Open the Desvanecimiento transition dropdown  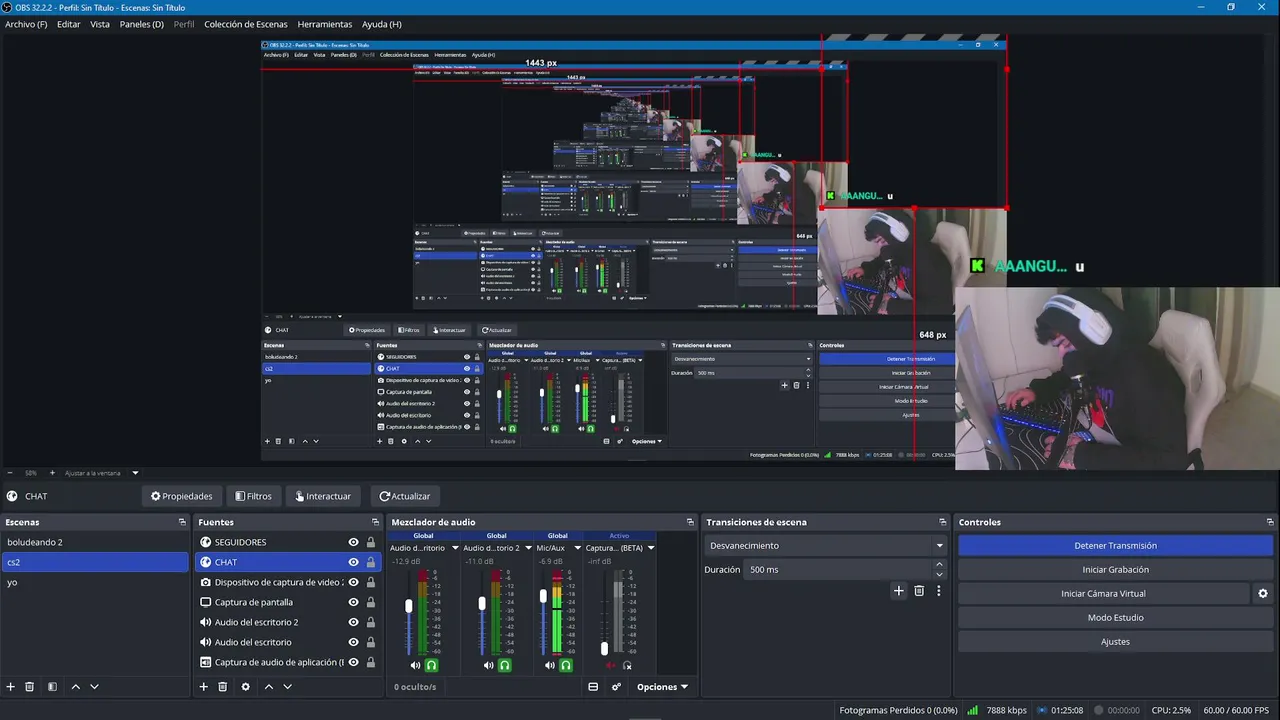coord(826,546)
